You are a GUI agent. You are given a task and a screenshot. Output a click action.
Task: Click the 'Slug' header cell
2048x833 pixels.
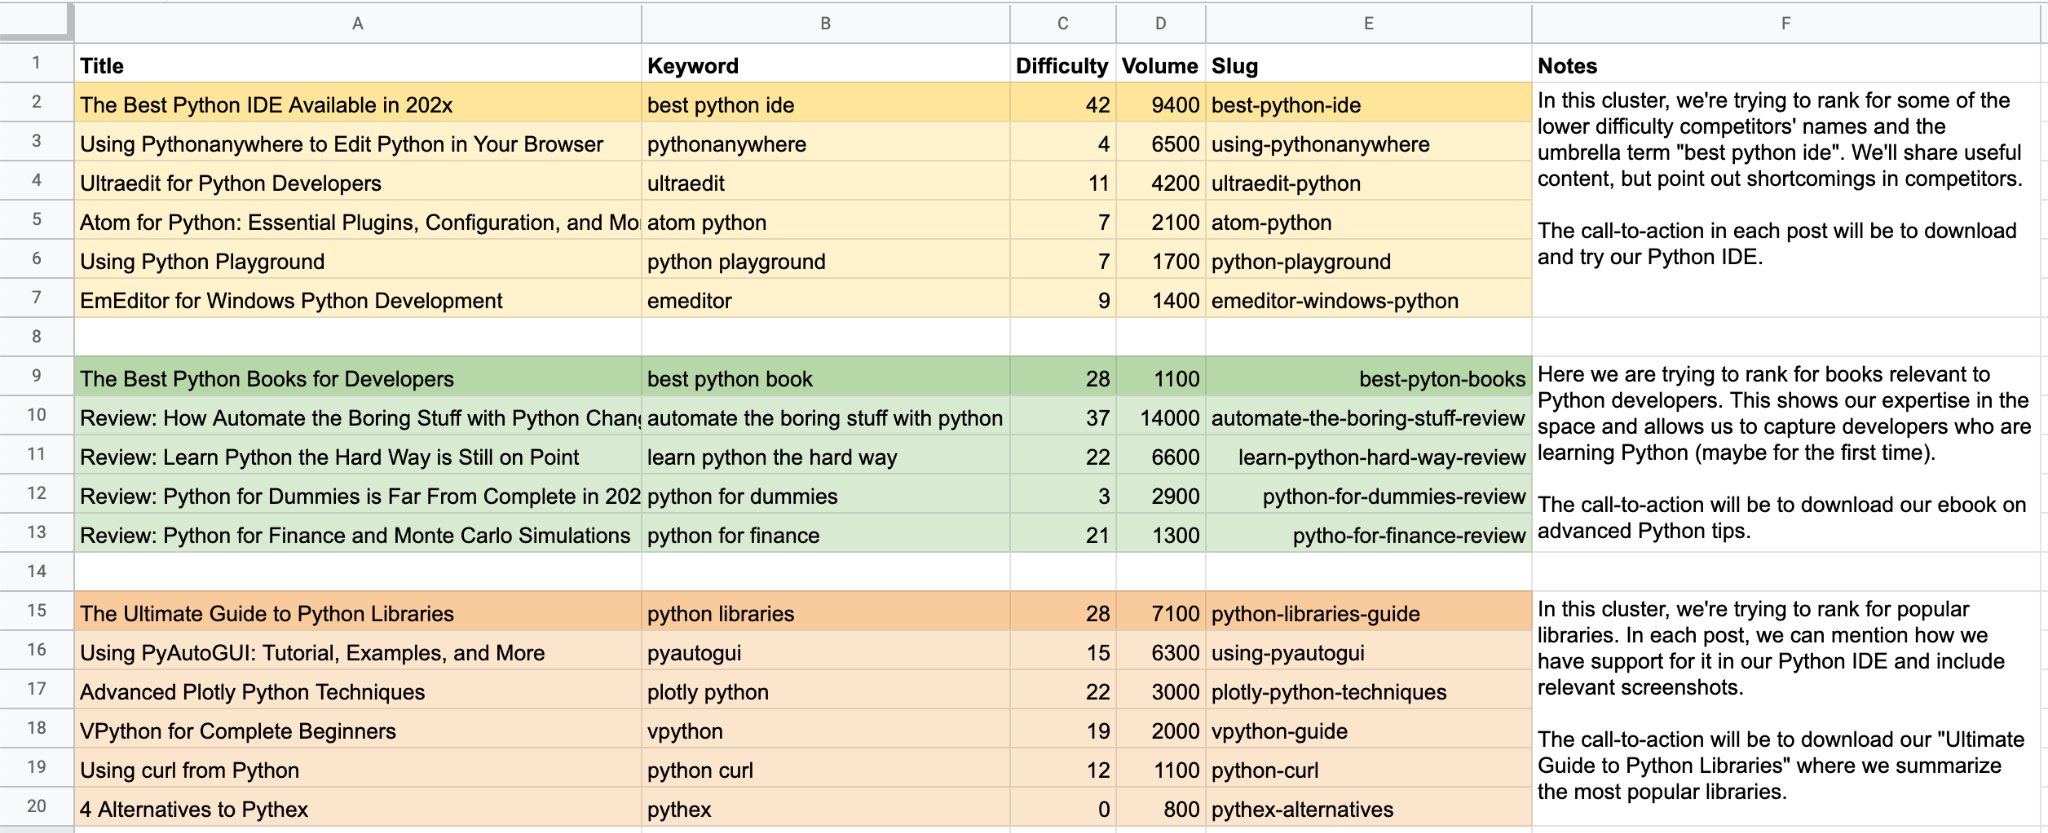tap(1368, 64)
